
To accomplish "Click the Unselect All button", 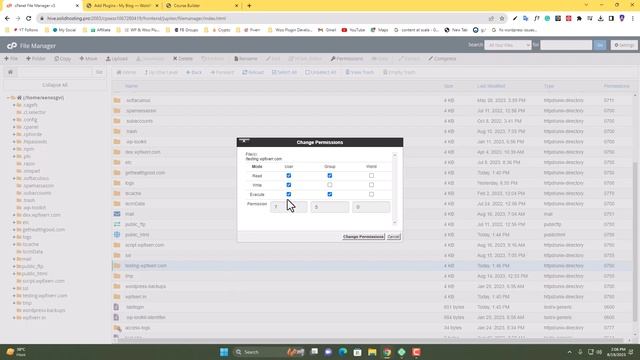I will pyautogui.click(x=321, y=72).
